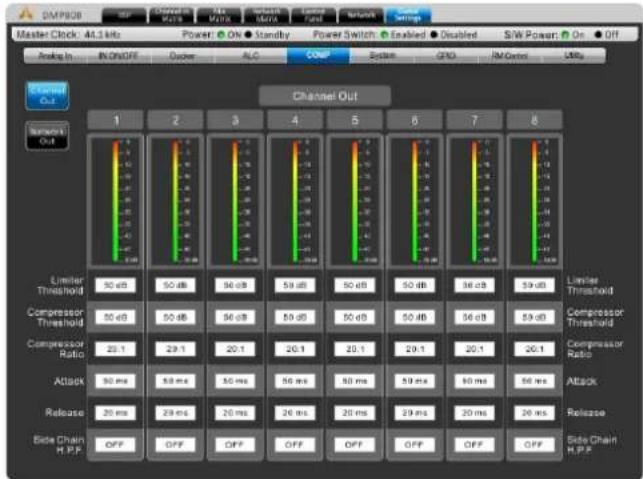Open Compressor Ratio 20:1 for channel 7
Screen dimensions: 643x479
[x=474, y=349]
